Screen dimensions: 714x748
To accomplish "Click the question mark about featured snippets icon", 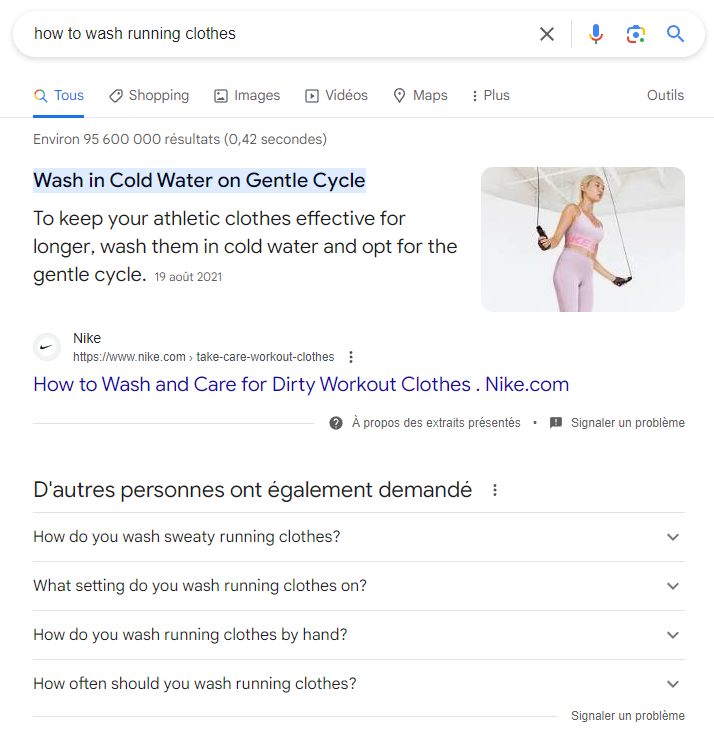I will [x=336, y=423].
